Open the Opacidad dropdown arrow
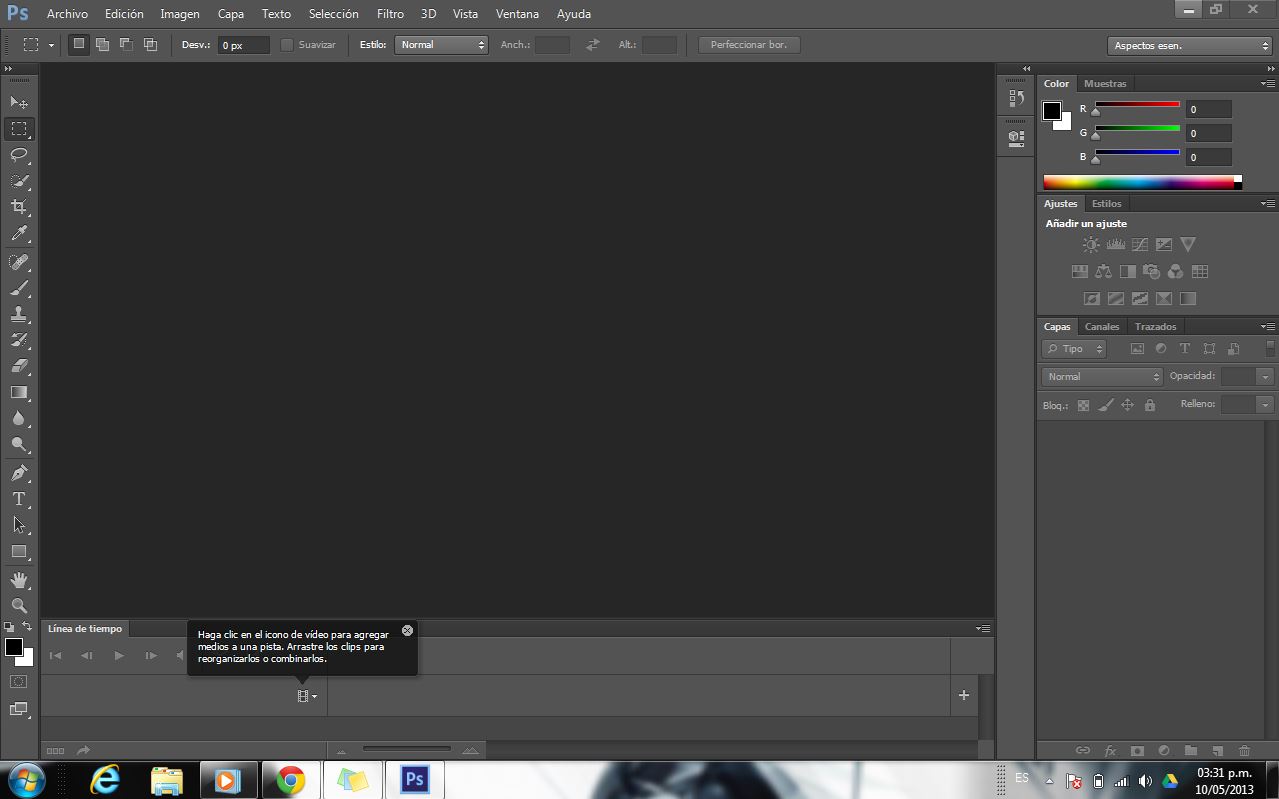Image resolution: width=1279 pixels, height=799 pixels. coord(1266,377)
